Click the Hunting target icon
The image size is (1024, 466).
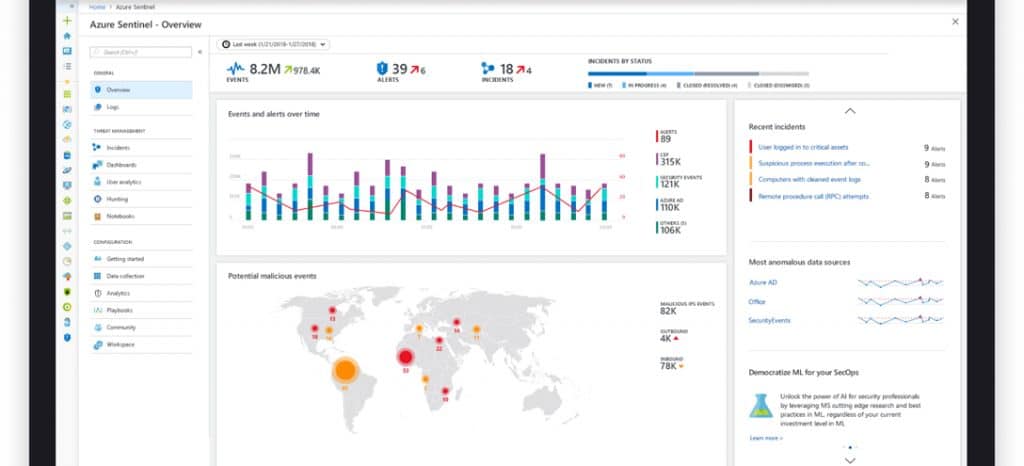pyautogui.click(x=97, y=199)
